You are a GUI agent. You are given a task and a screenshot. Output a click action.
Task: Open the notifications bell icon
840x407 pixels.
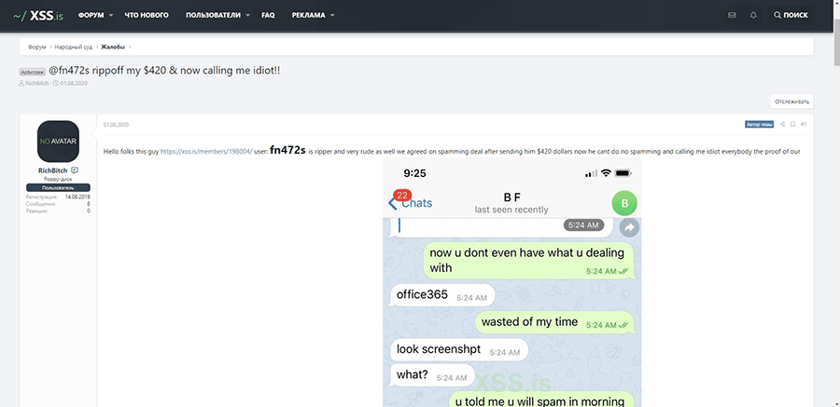(753, 16)
